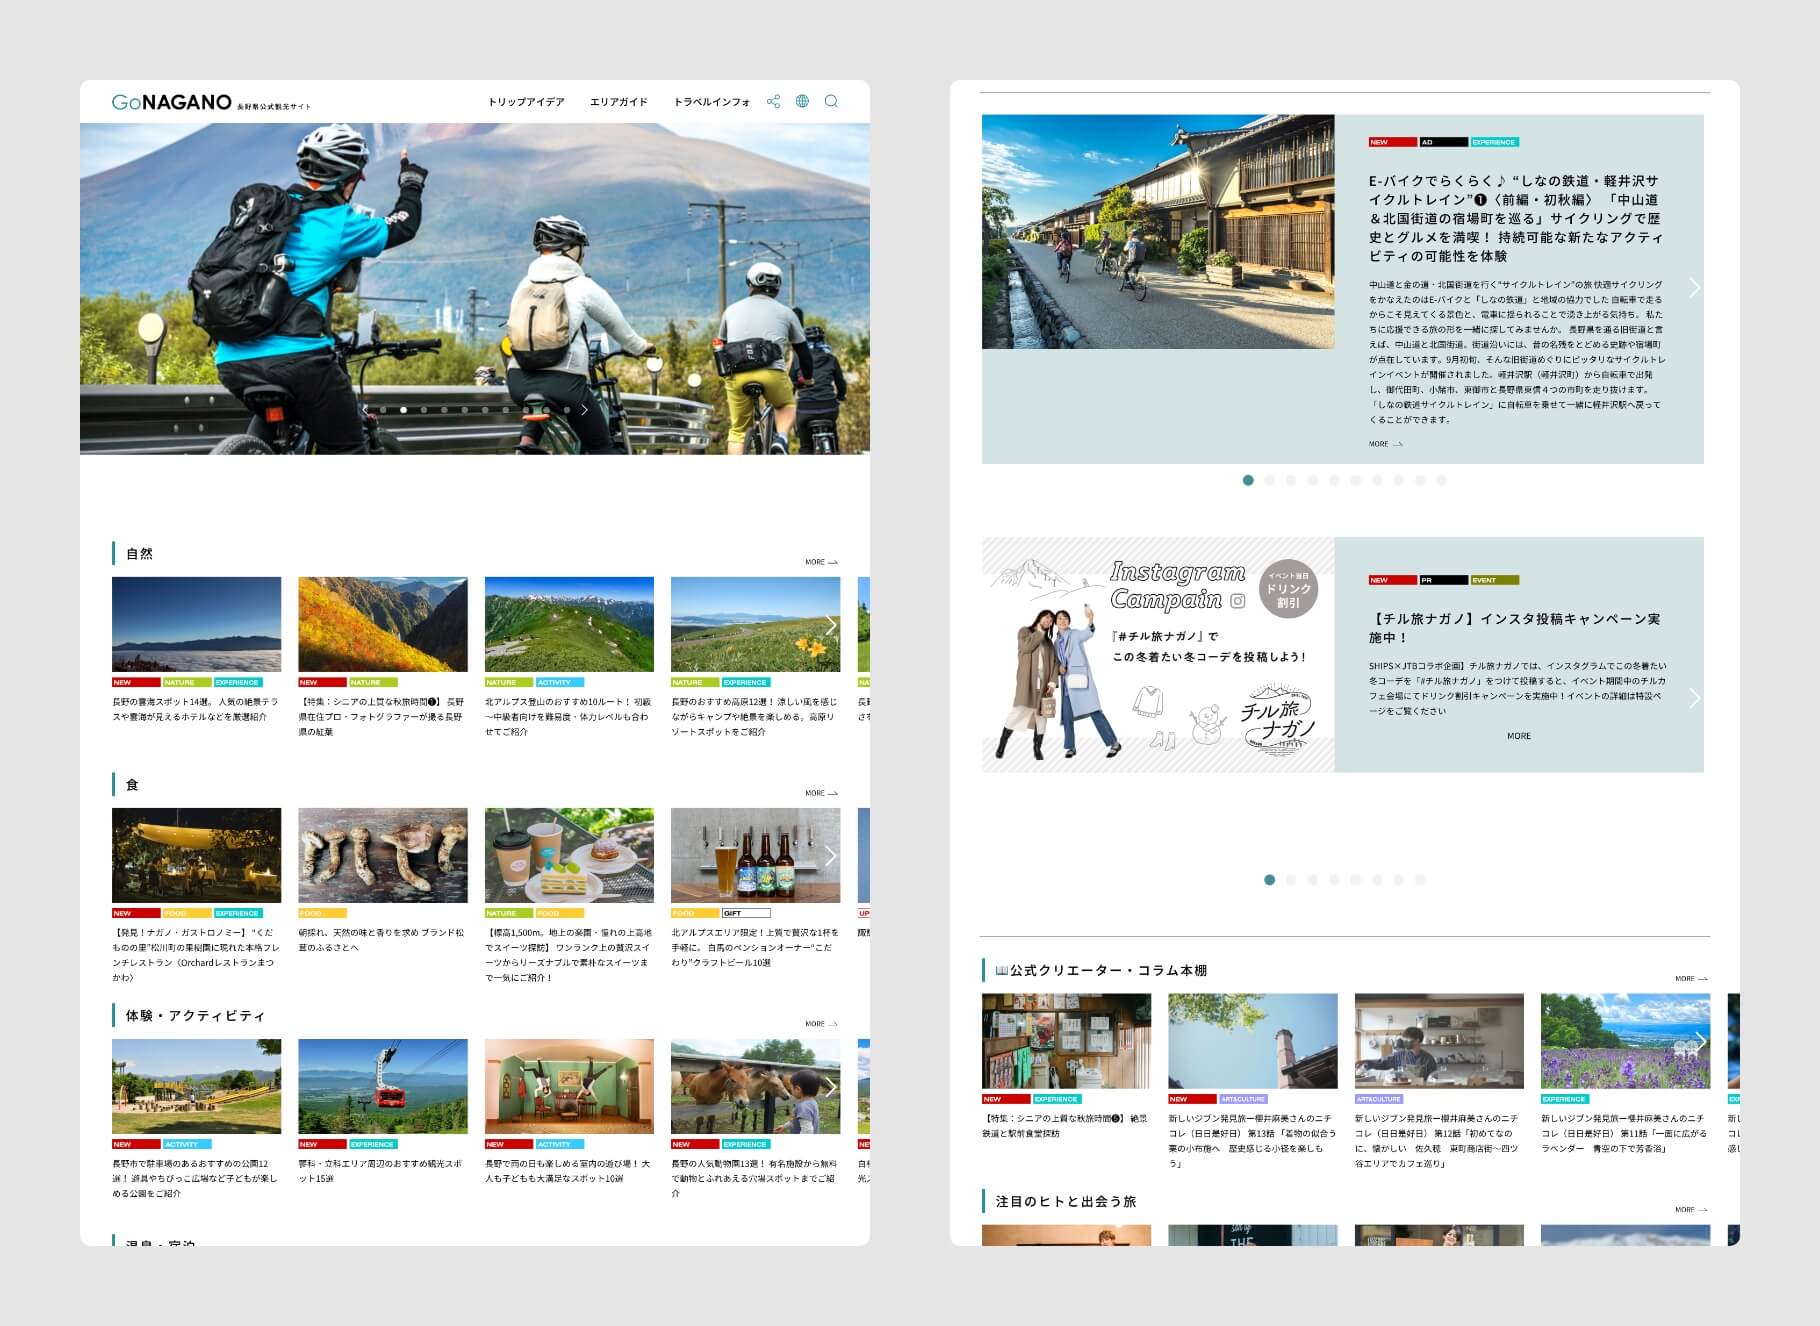Slide the 自然 card row forward arrow
This screenshot has width=1820, height=1326.
click(830, 625)
